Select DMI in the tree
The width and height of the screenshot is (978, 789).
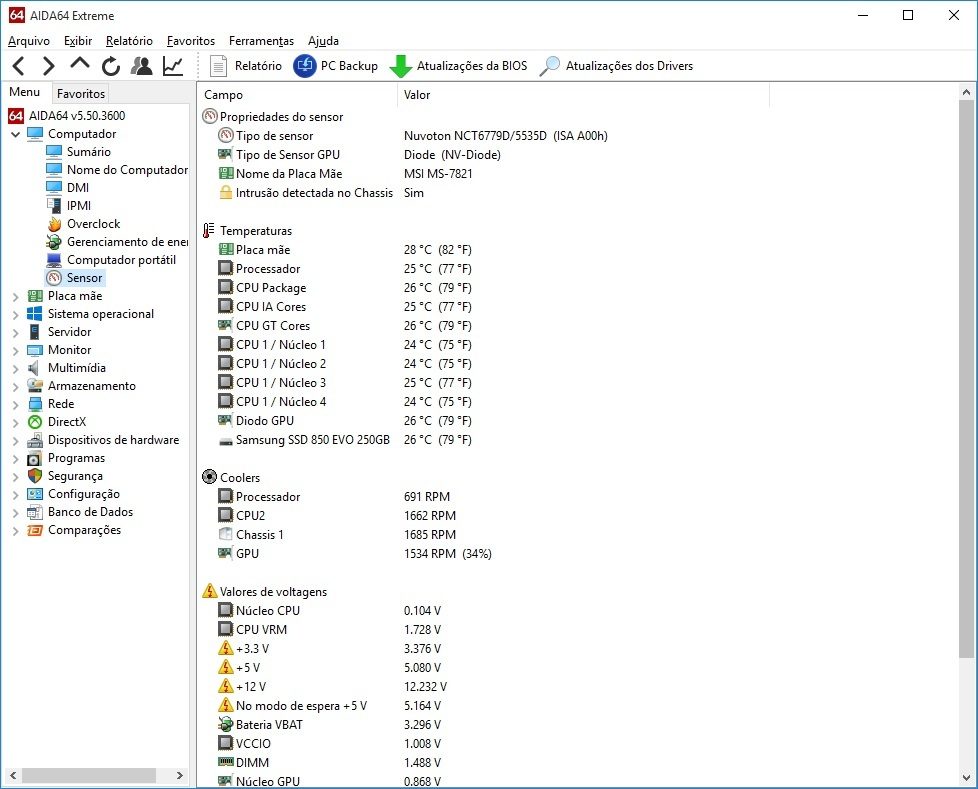click(78, 188)
